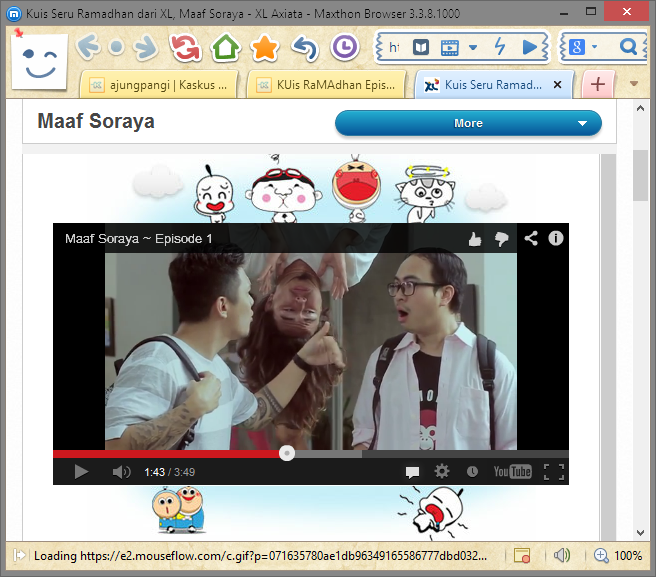Screen dimensions: 656x577
Task: Enter fullscreen on the video player
Action: pos(554,472)
